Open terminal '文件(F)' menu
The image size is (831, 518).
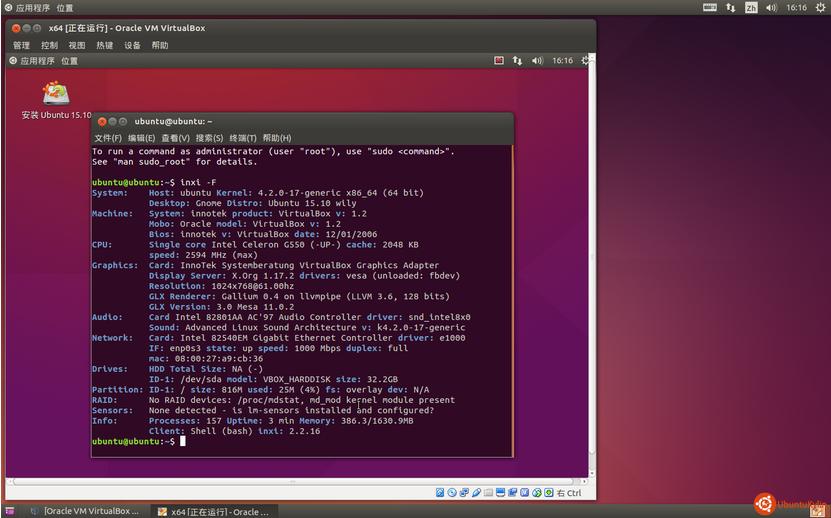108,138
